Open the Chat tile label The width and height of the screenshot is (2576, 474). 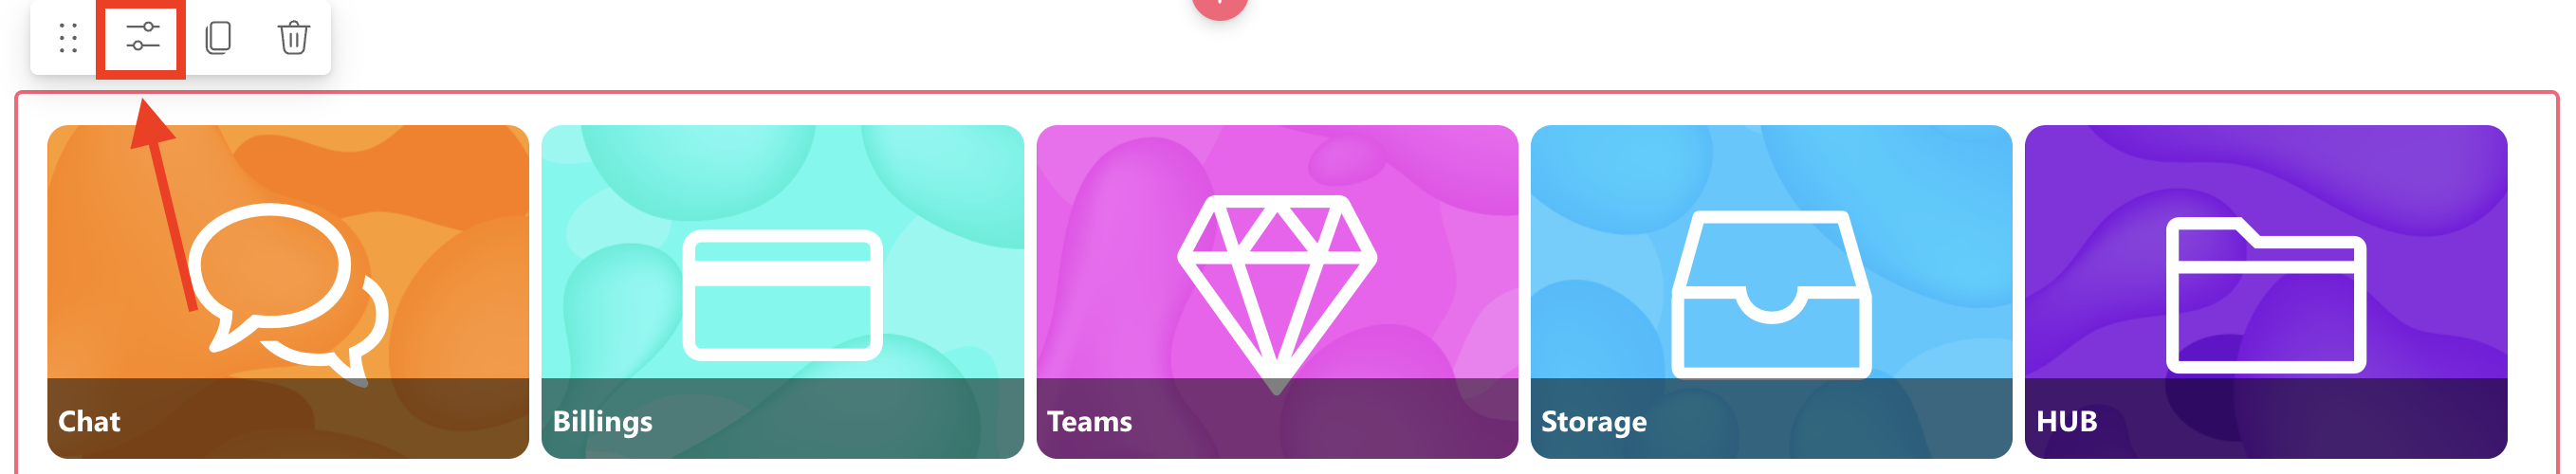click(89, 421)
